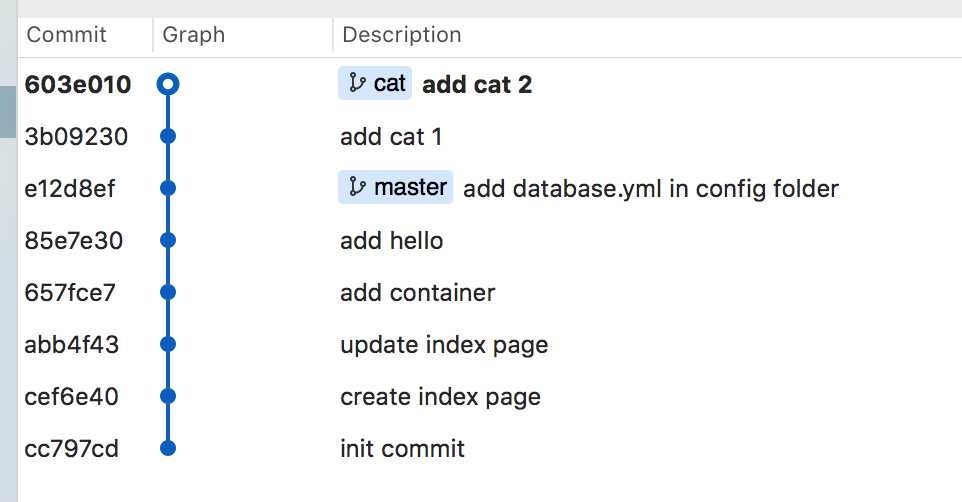Image resolution: width=962 pixels, height=502 pixels.
Task: Select the 'add cat 2' commit row
Action: click(477, 85)
